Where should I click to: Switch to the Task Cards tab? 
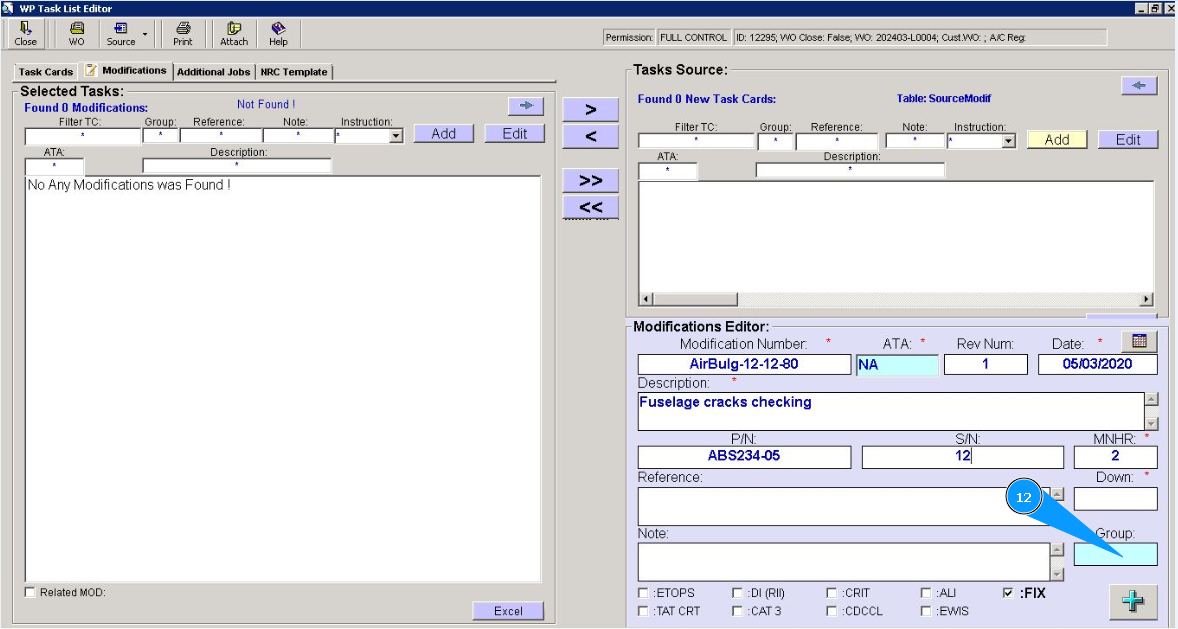46,72
